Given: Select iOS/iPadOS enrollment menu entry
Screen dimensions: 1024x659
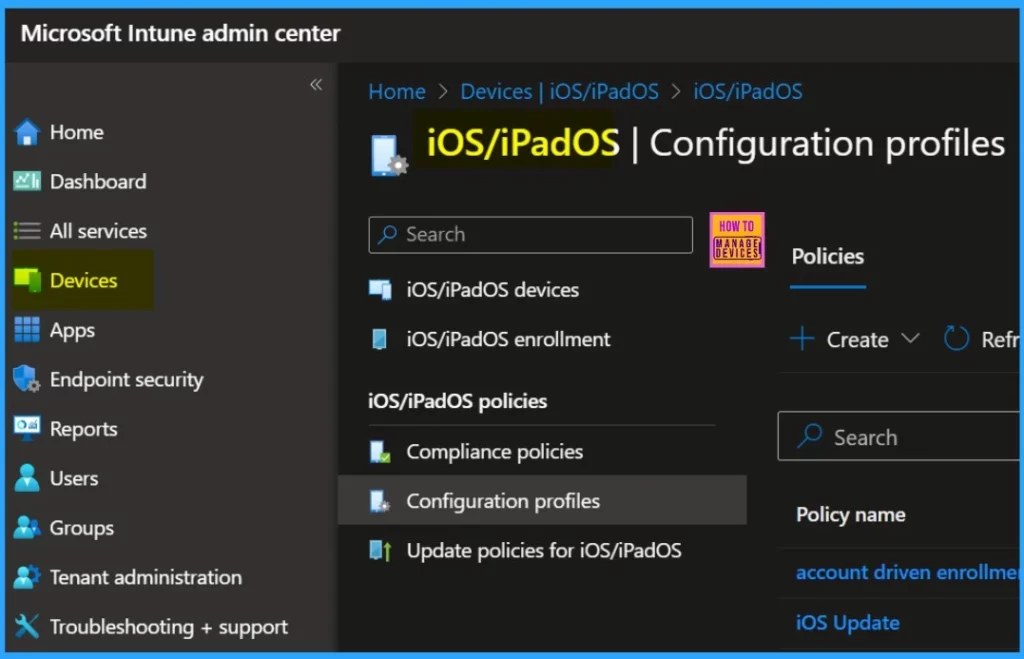Looking at the screenshot, I should tap(508, 339).
